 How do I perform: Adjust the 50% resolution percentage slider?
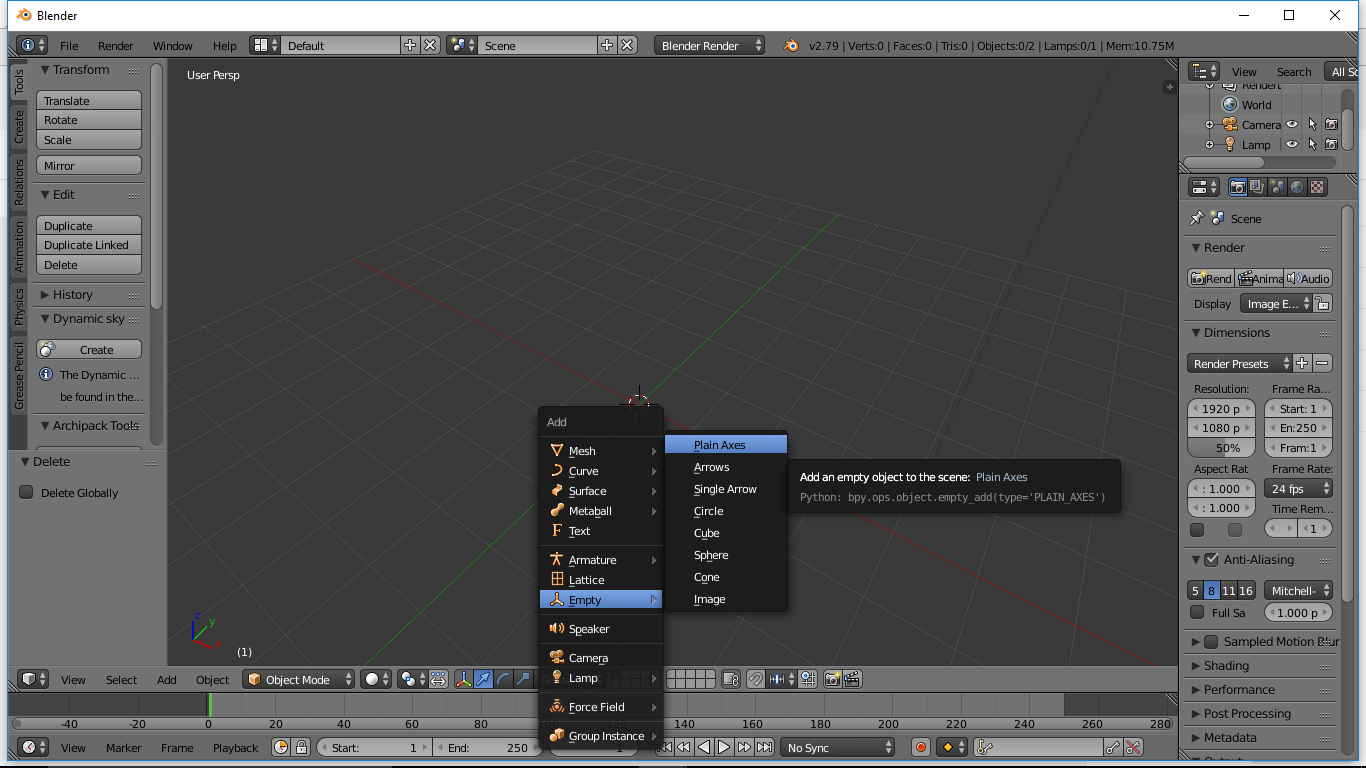click(1220, 447)
